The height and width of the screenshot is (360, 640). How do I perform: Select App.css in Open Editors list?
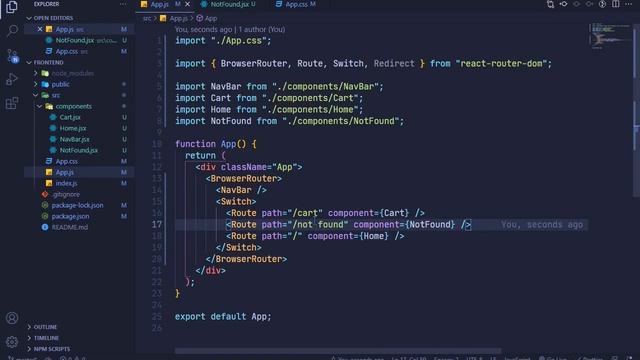tap(67, 51)
